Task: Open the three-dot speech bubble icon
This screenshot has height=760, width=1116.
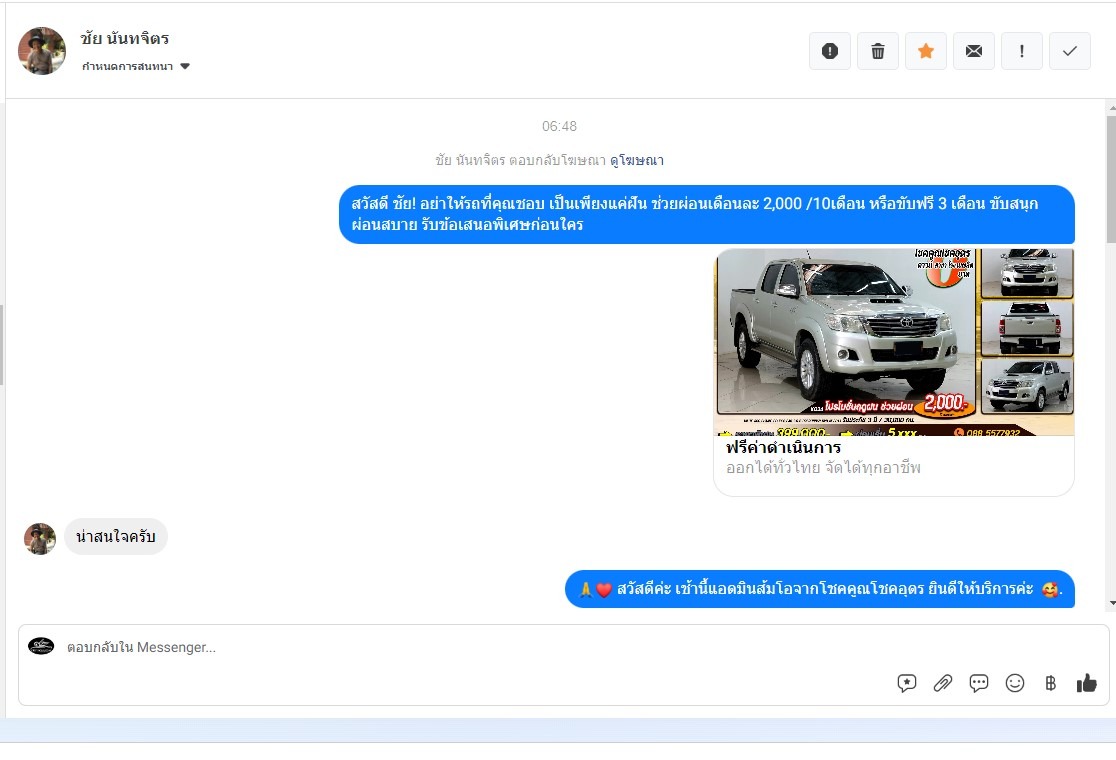Action: coord(978,683)
